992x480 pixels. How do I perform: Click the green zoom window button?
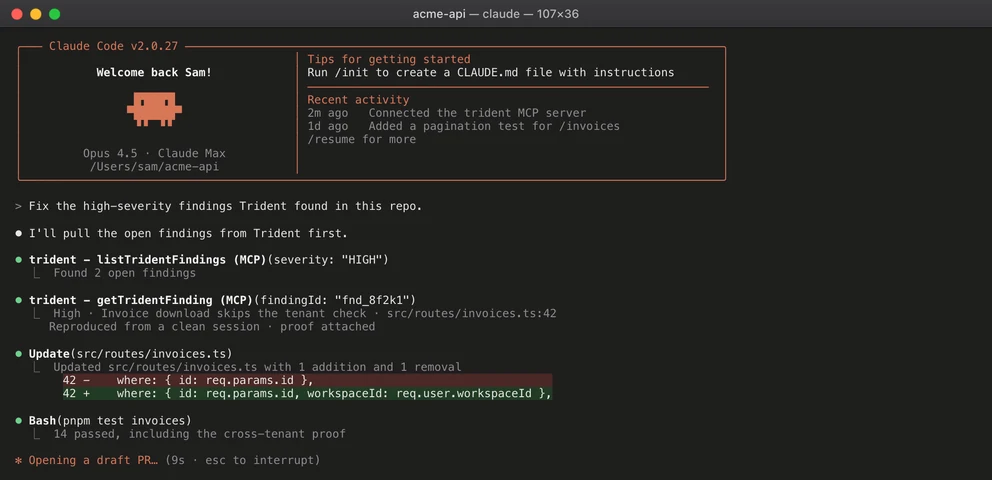pos(55,14)
